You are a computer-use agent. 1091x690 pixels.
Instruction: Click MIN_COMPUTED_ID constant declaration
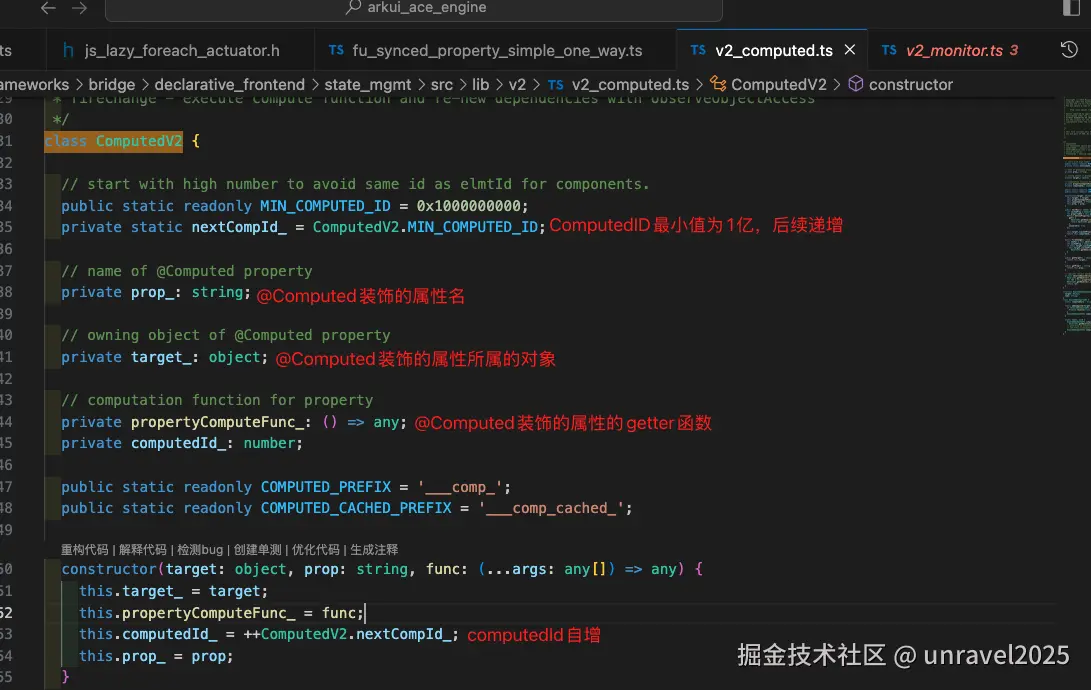(325, 206)
